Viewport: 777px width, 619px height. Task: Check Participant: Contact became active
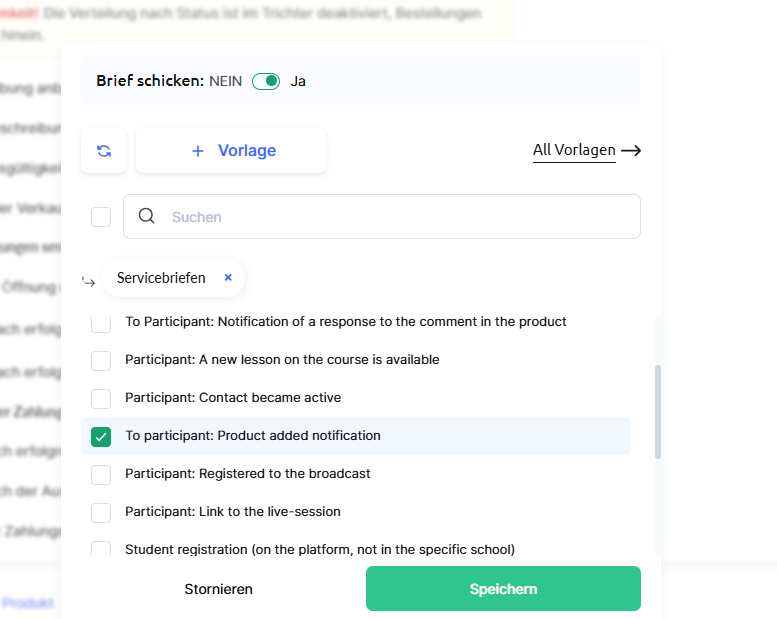point(101,399)
